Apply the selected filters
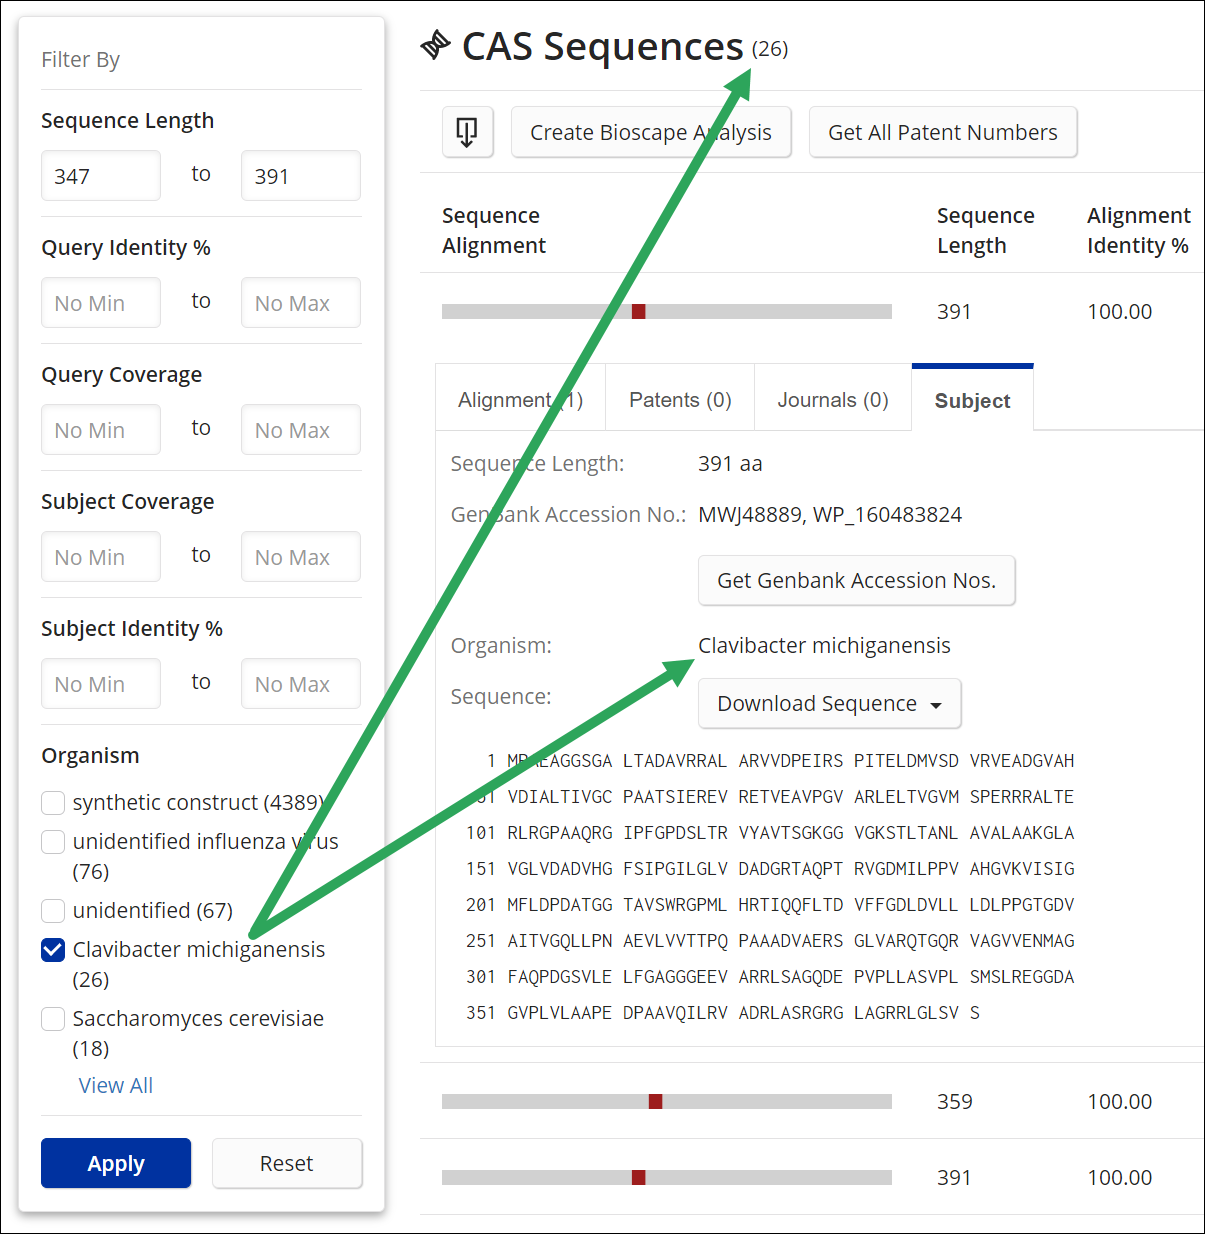 coord(116,1163)
